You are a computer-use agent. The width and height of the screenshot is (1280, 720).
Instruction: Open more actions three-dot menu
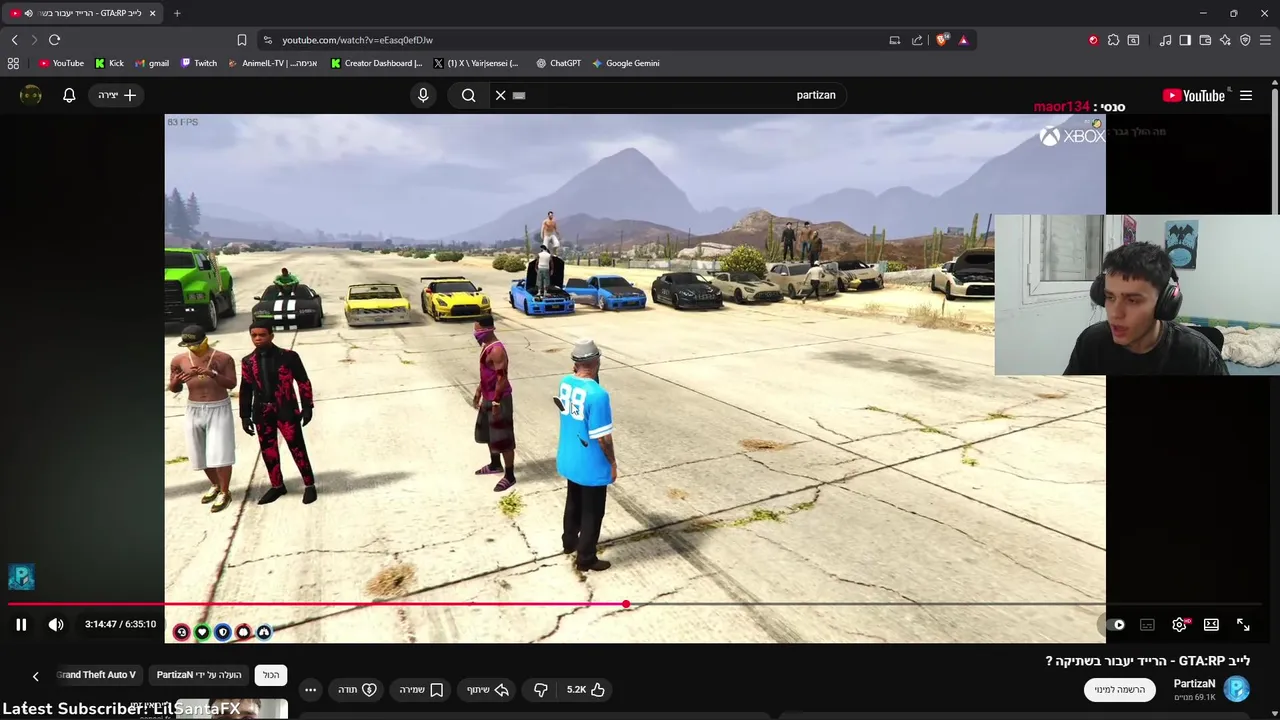(x=310, y=690)
